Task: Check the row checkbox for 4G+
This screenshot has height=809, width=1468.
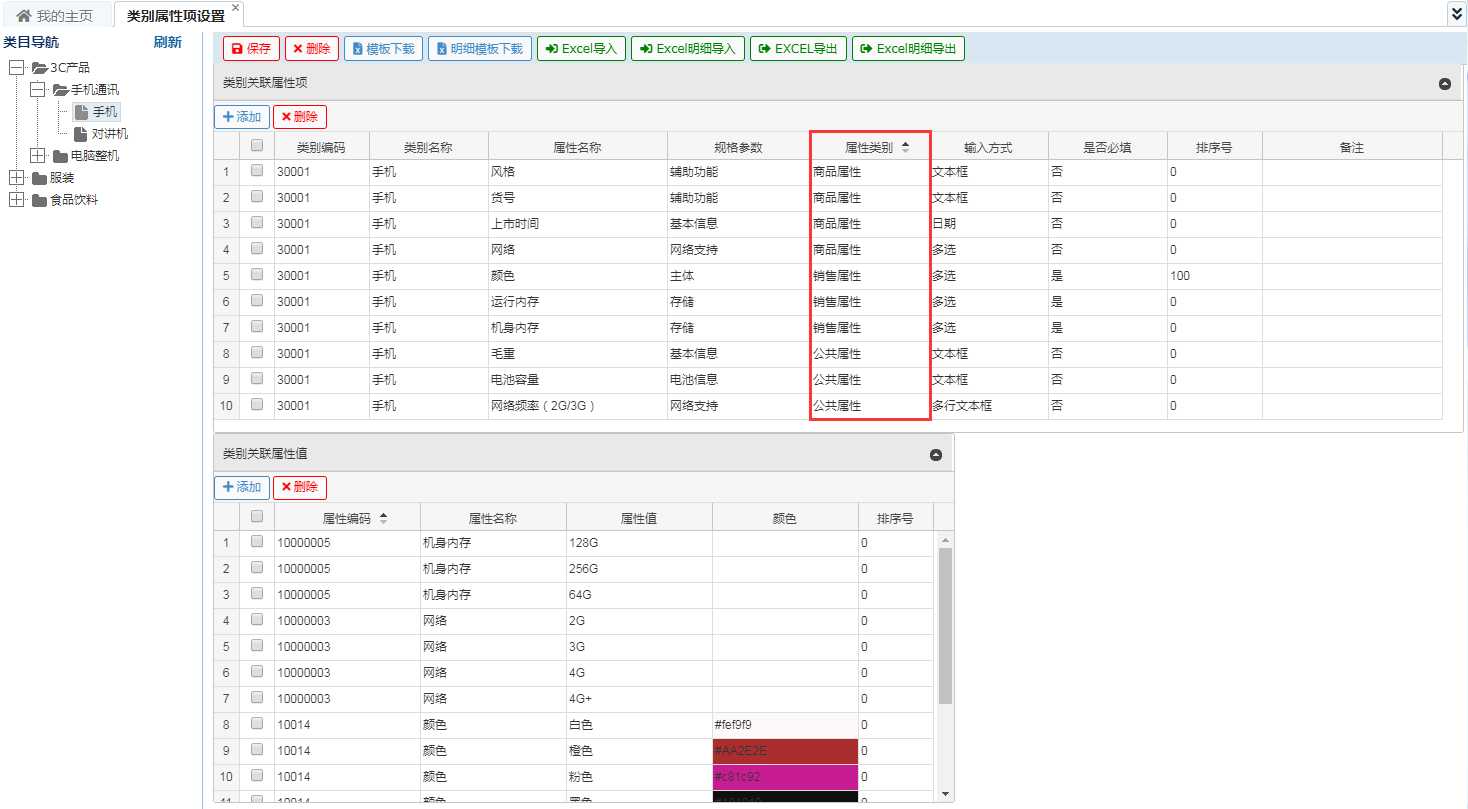Action: coord(257,697)
